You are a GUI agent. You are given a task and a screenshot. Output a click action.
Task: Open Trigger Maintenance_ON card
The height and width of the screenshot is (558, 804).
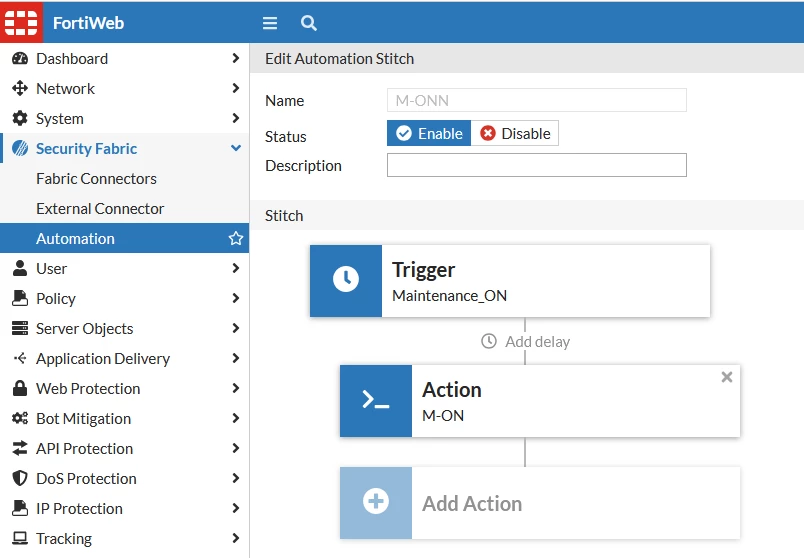510,281
